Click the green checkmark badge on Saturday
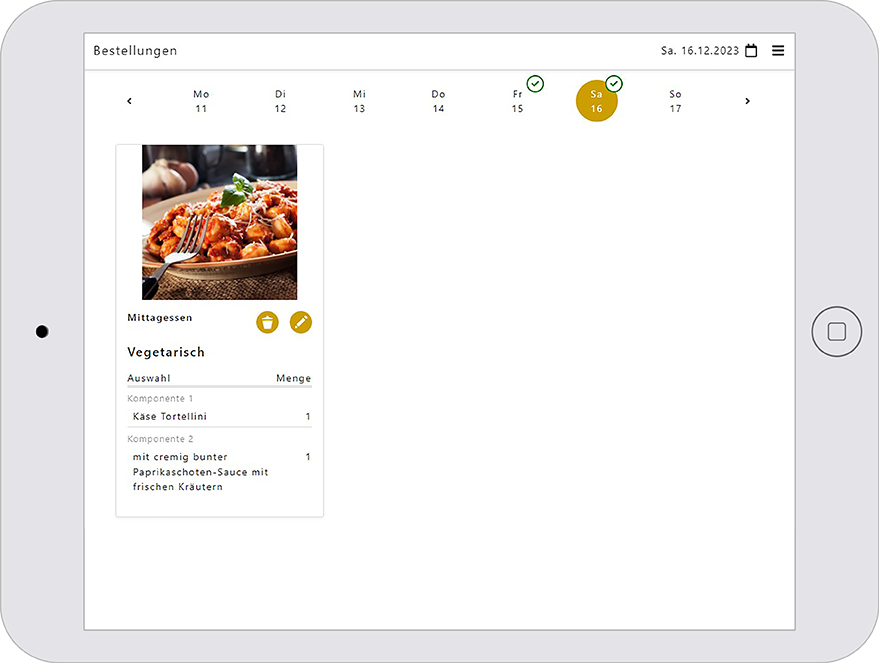Screen dimensions: 879x663 point(614,84)
